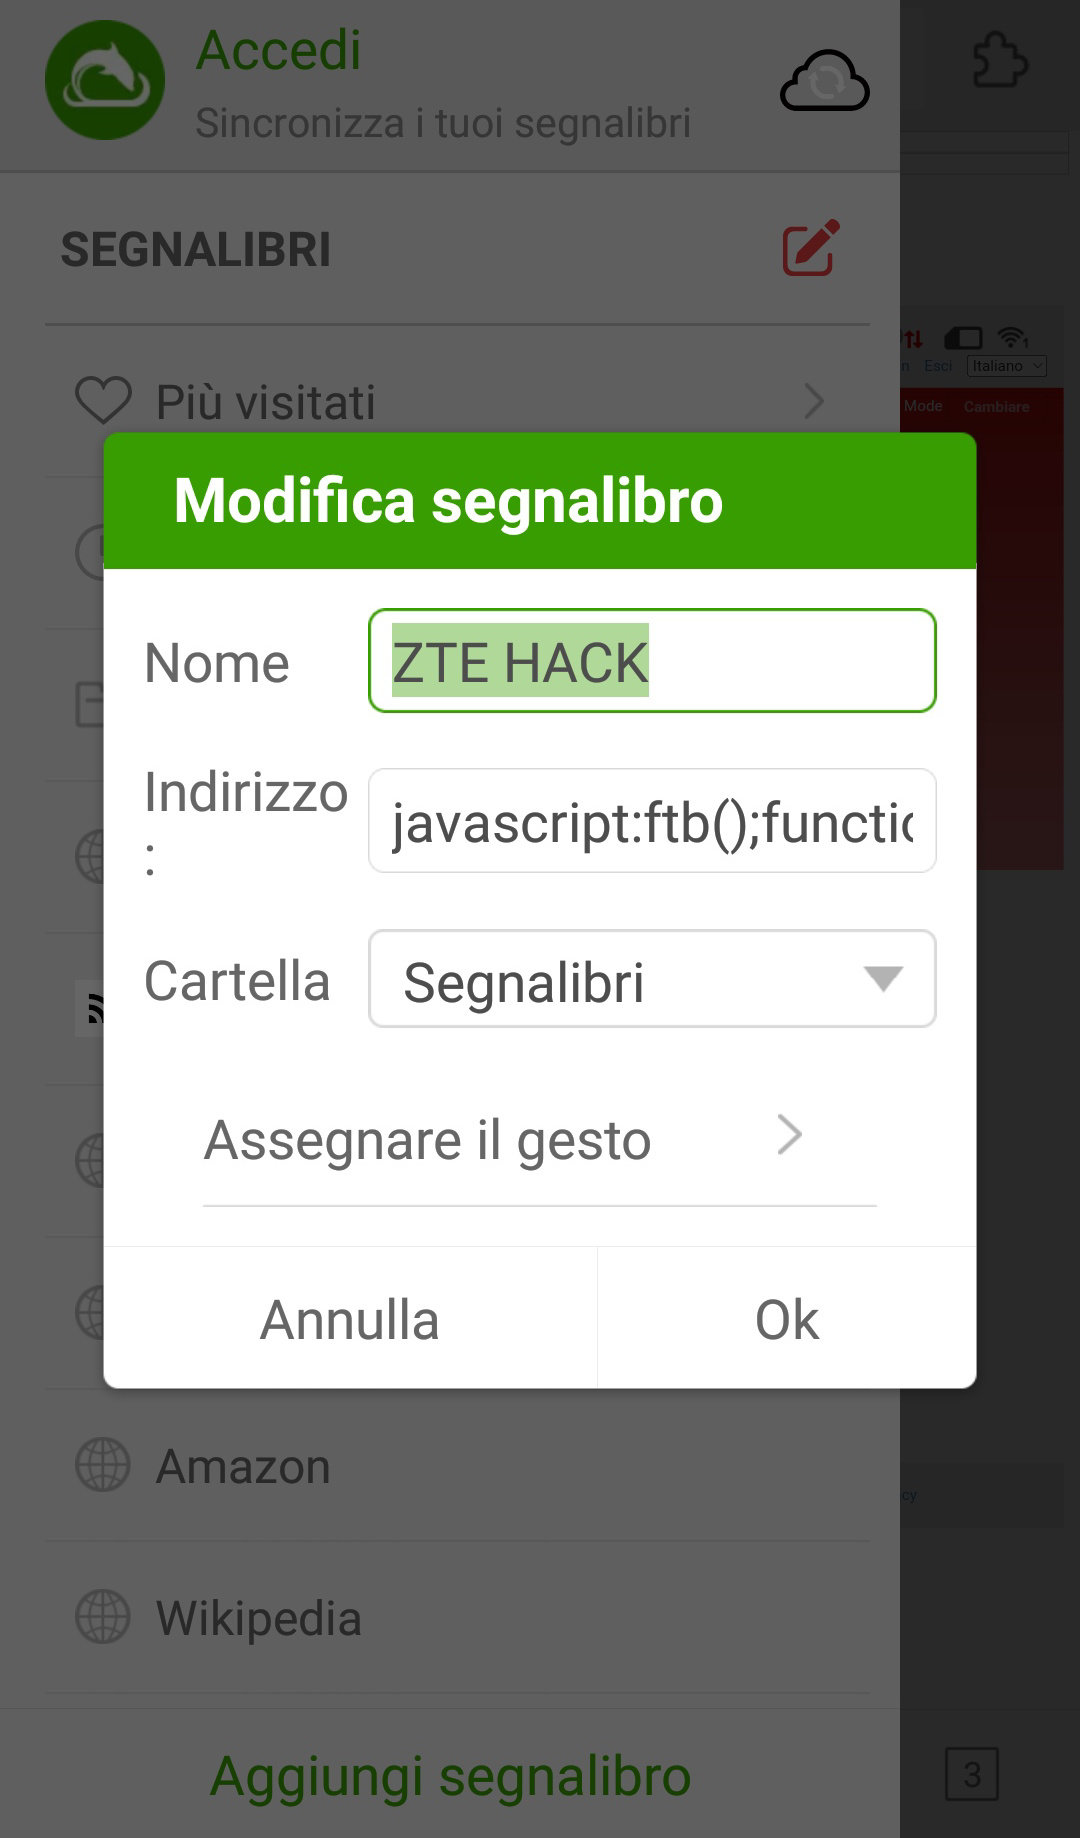Screen dimensions: 1080x1838
Task: Cancel editing with the Annulla button
Action: [350, 1319]
